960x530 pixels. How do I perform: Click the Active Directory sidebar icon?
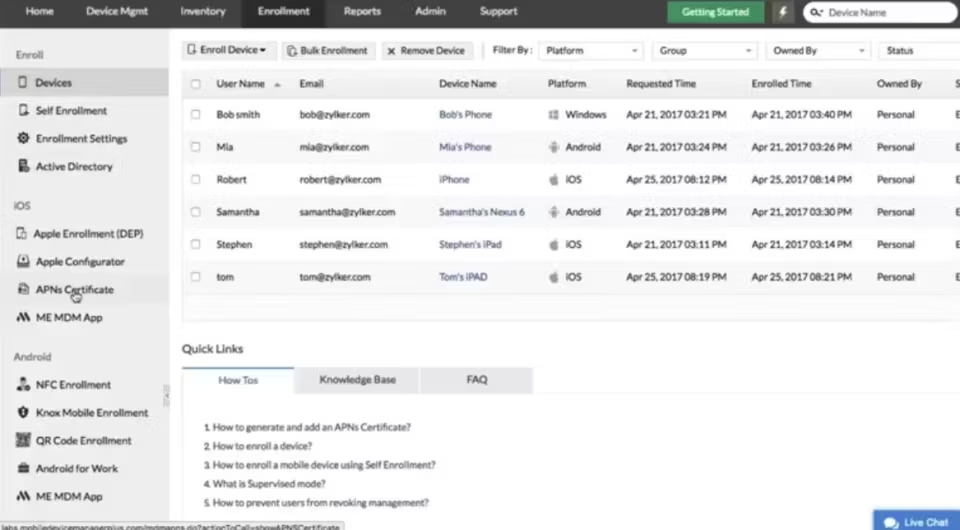tap(24, 167)
